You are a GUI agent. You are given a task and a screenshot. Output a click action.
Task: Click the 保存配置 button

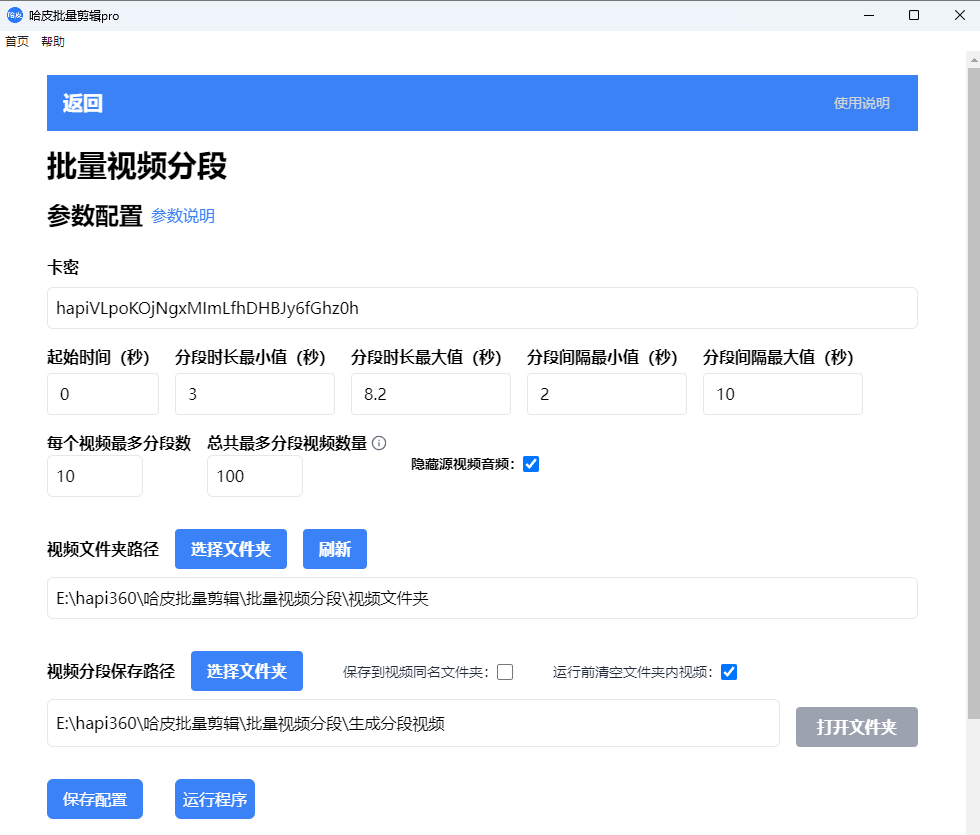(95, 799)
